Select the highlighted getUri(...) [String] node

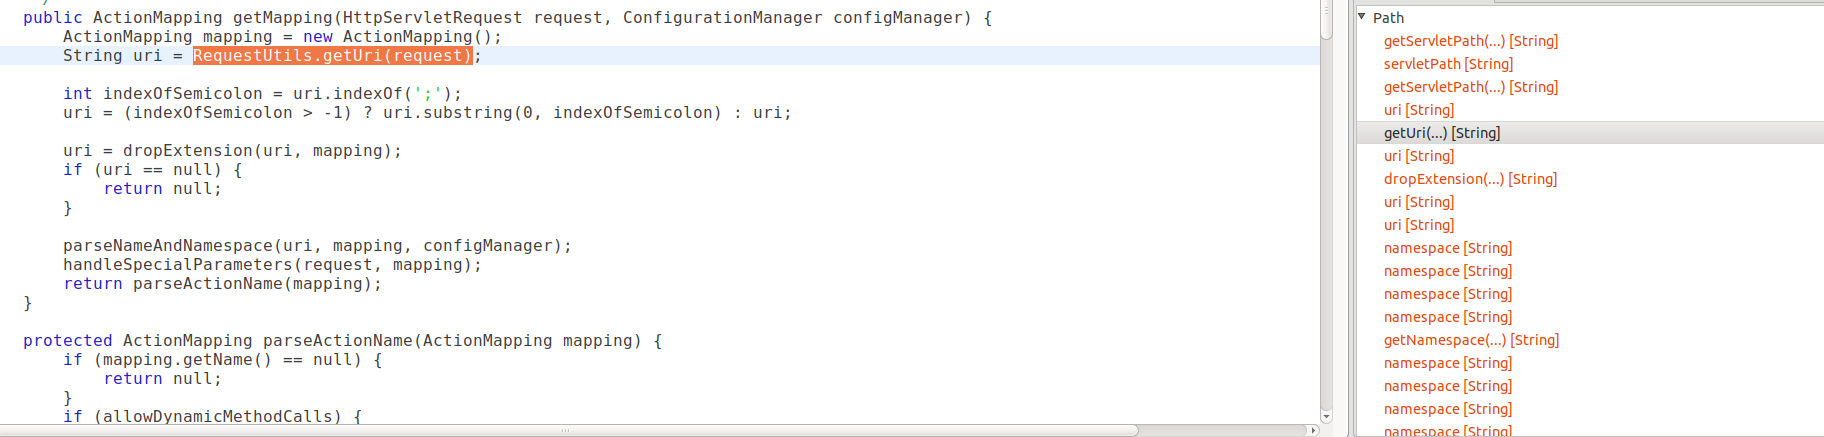pyautogui.click(x=1441, y=133)
